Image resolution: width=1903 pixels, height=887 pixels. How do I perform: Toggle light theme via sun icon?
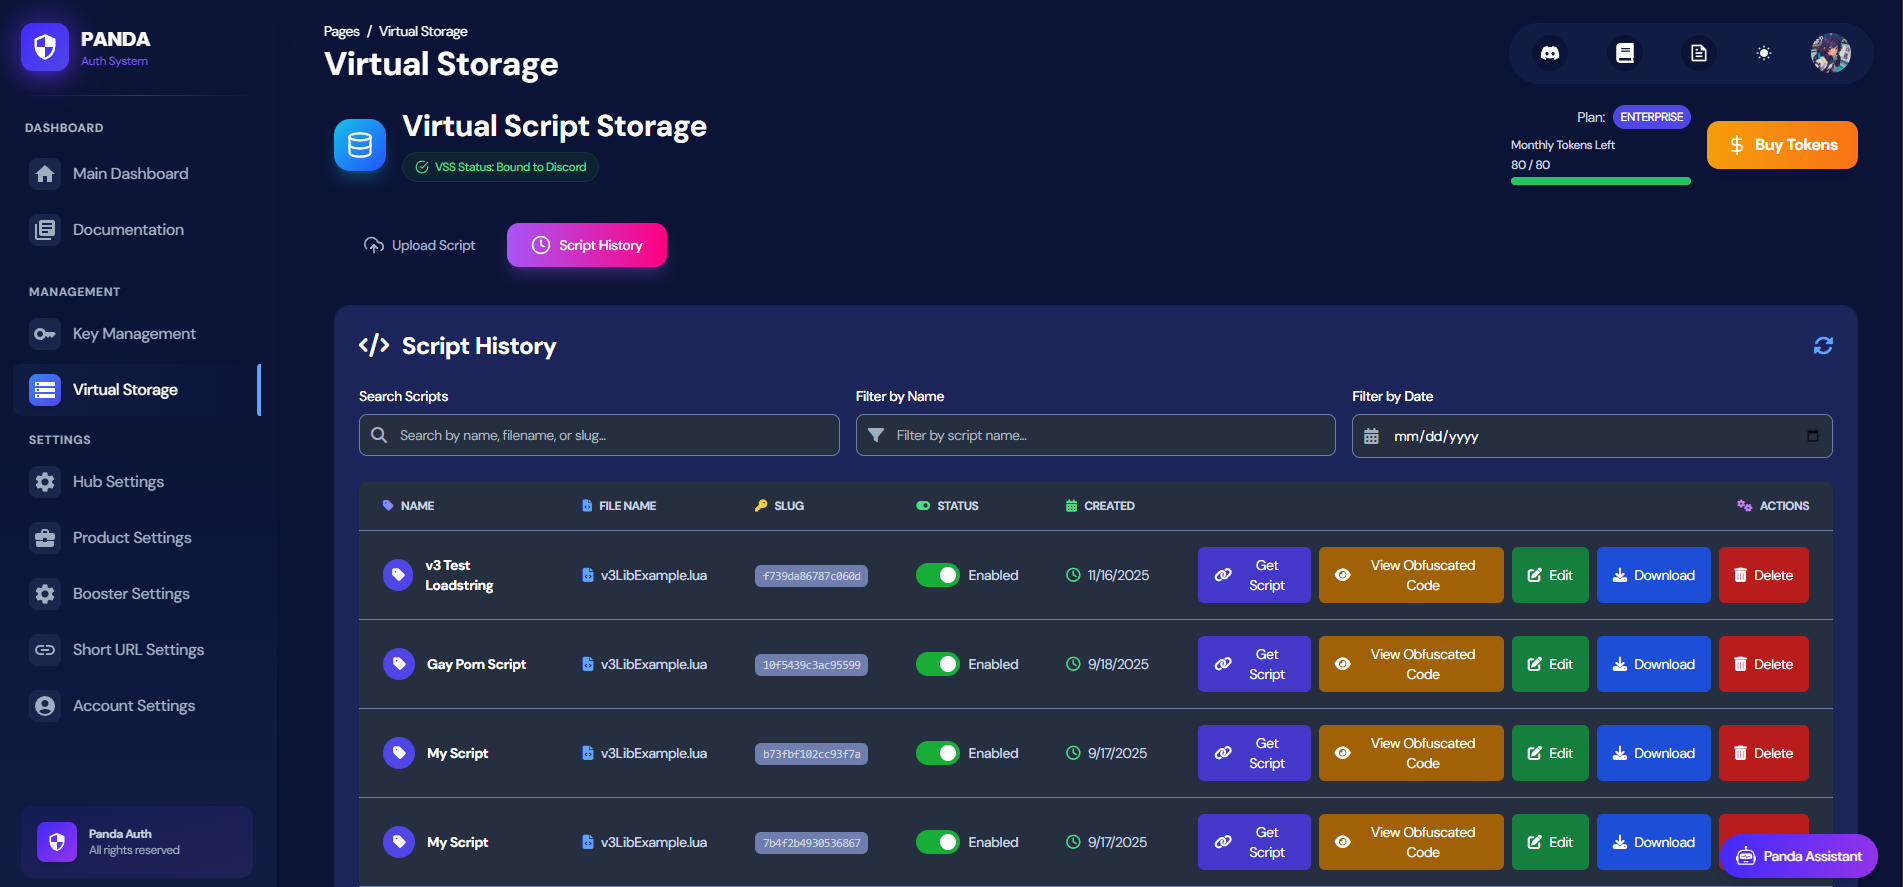pos(1764,53)
